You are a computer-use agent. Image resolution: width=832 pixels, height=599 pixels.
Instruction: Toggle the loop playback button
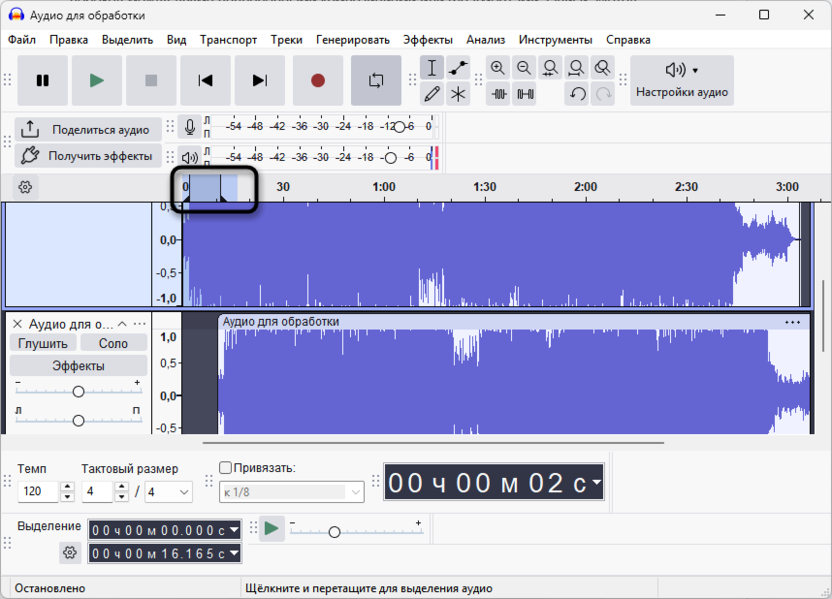point(376,81)
